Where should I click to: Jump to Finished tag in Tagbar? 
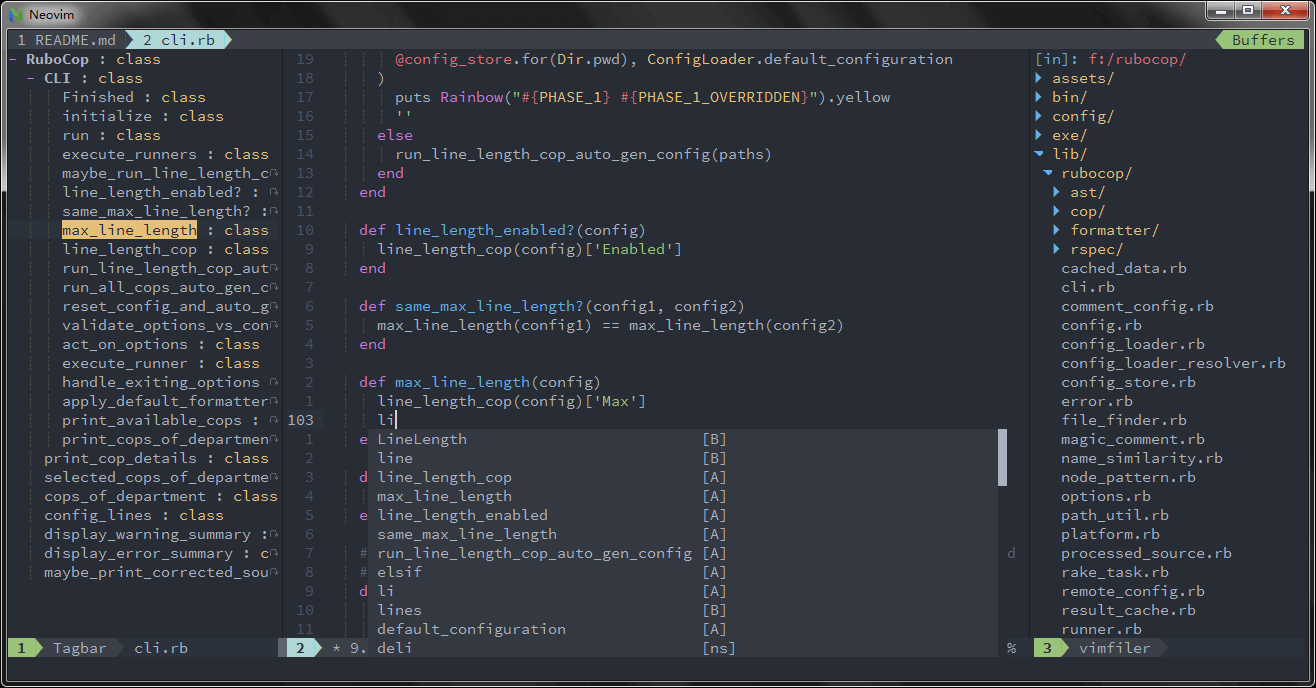pyautogui.click(x=98, y=97)
